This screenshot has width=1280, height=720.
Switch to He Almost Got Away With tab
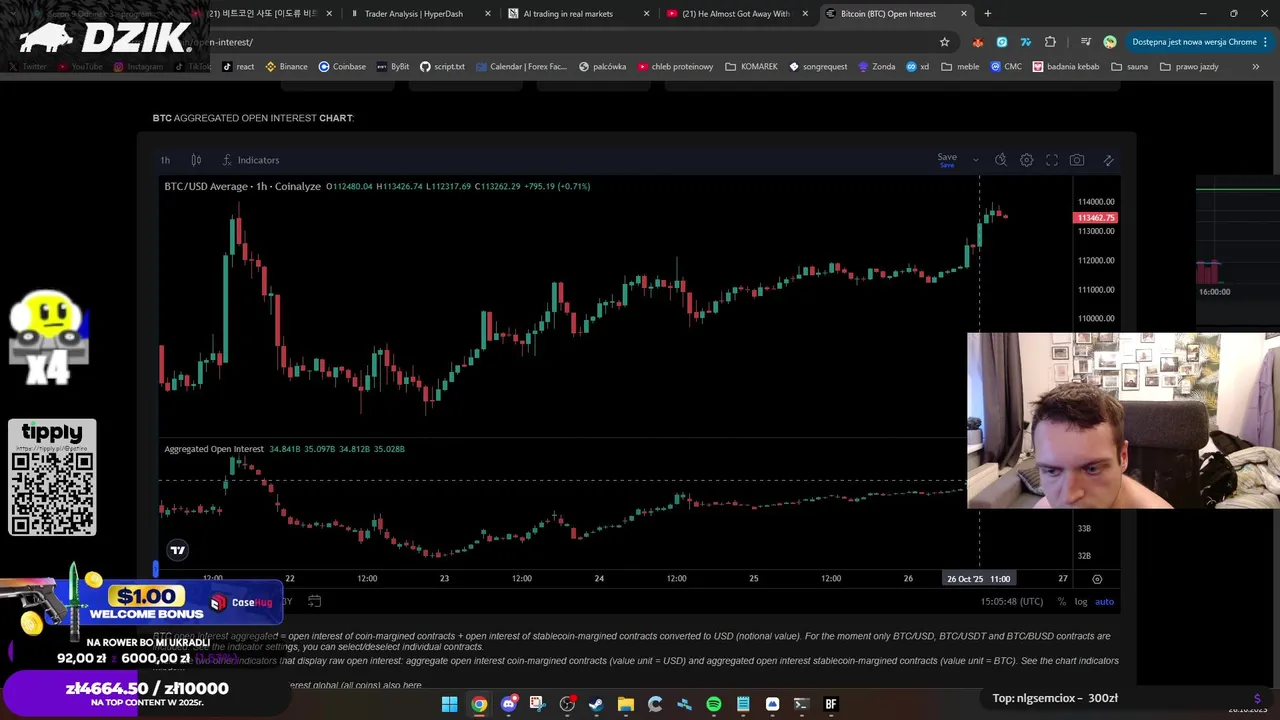(735, 14)
